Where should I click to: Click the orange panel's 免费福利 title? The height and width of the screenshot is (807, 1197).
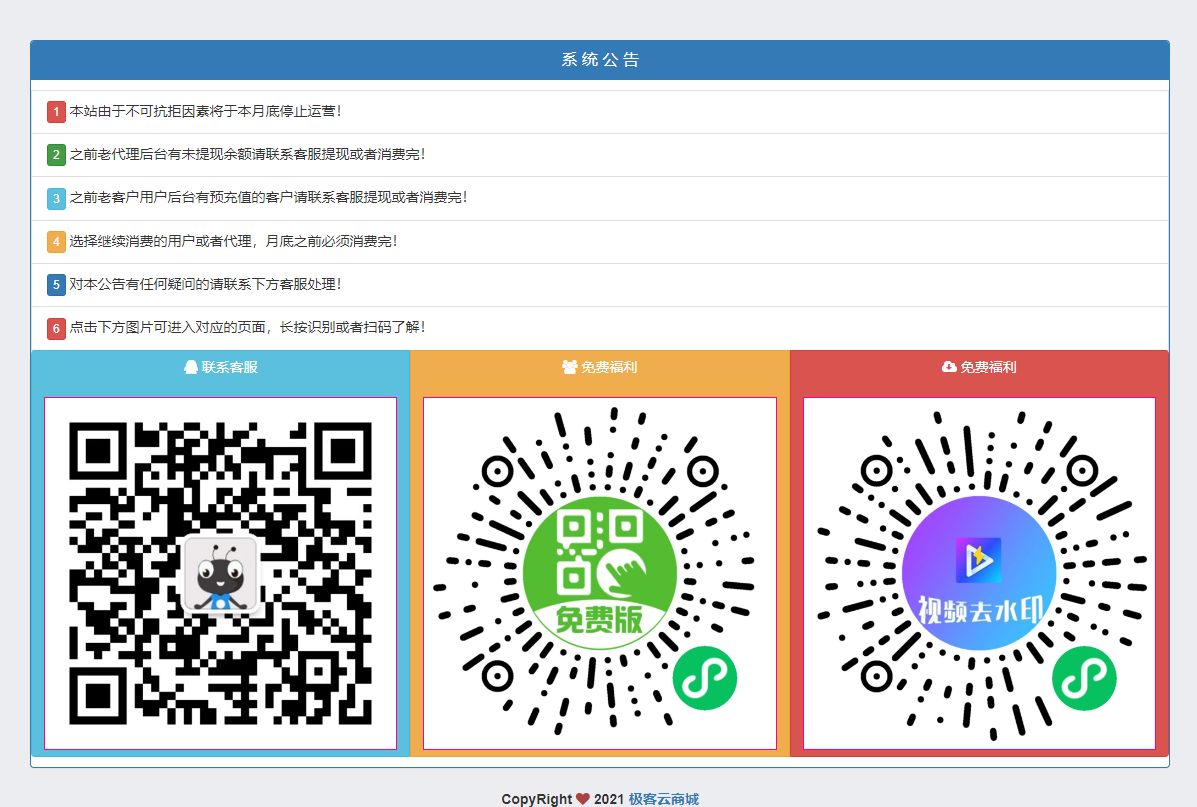[608, 367]
